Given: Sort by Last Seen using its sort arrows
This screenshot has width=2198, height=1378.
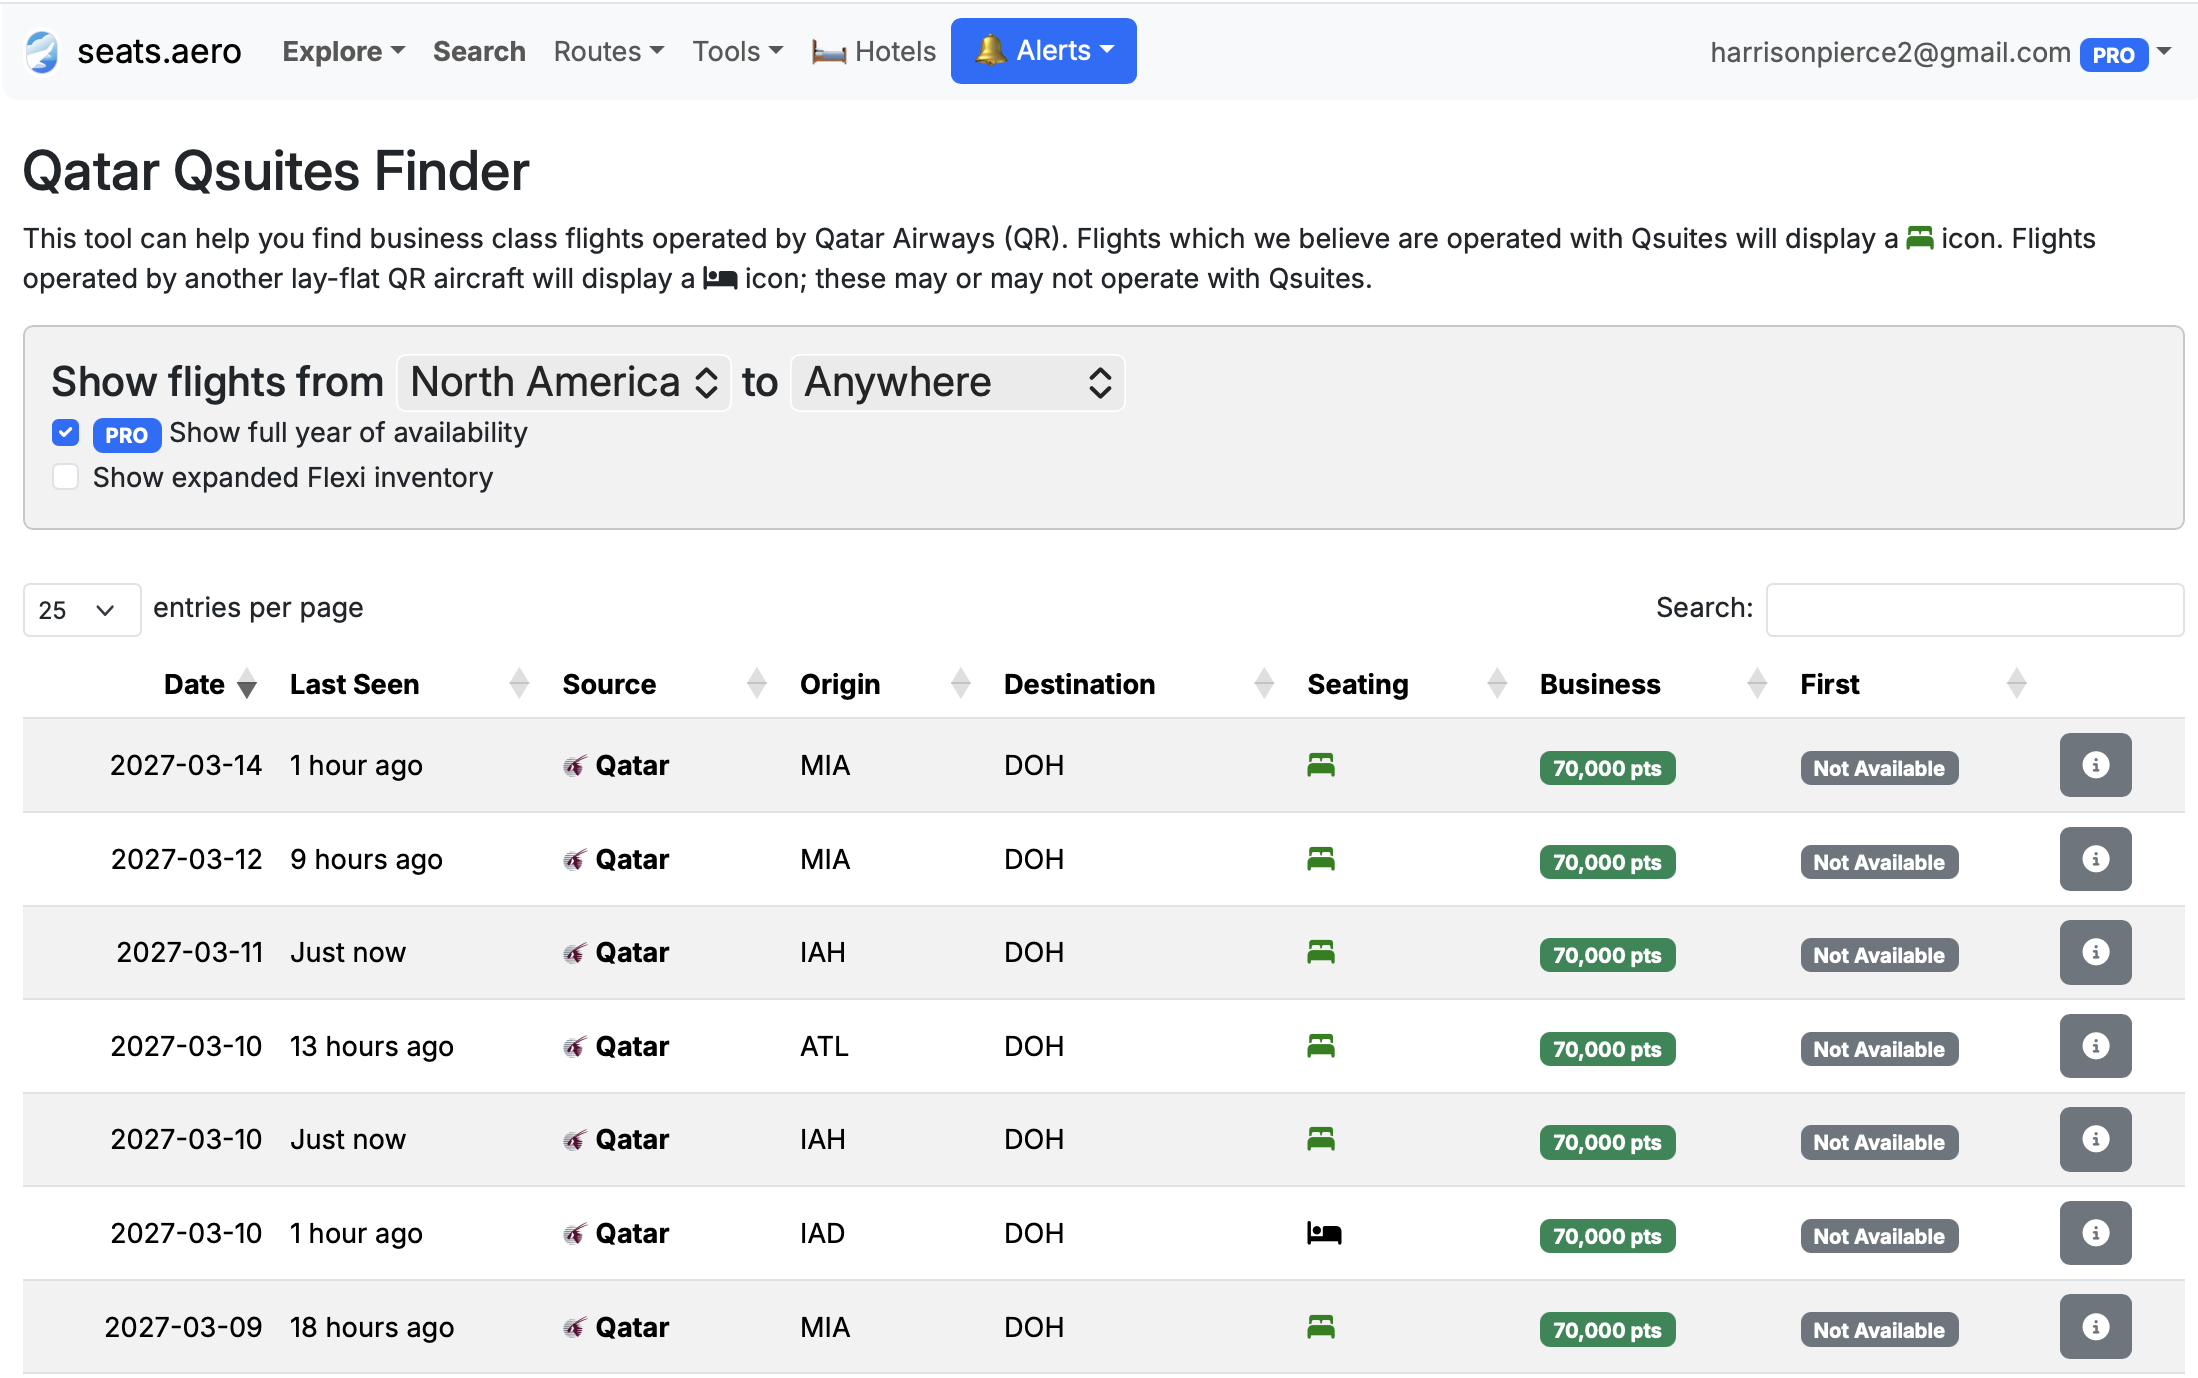Looking at the screenshot, I should pyautogui.click(x=519, y=684).
